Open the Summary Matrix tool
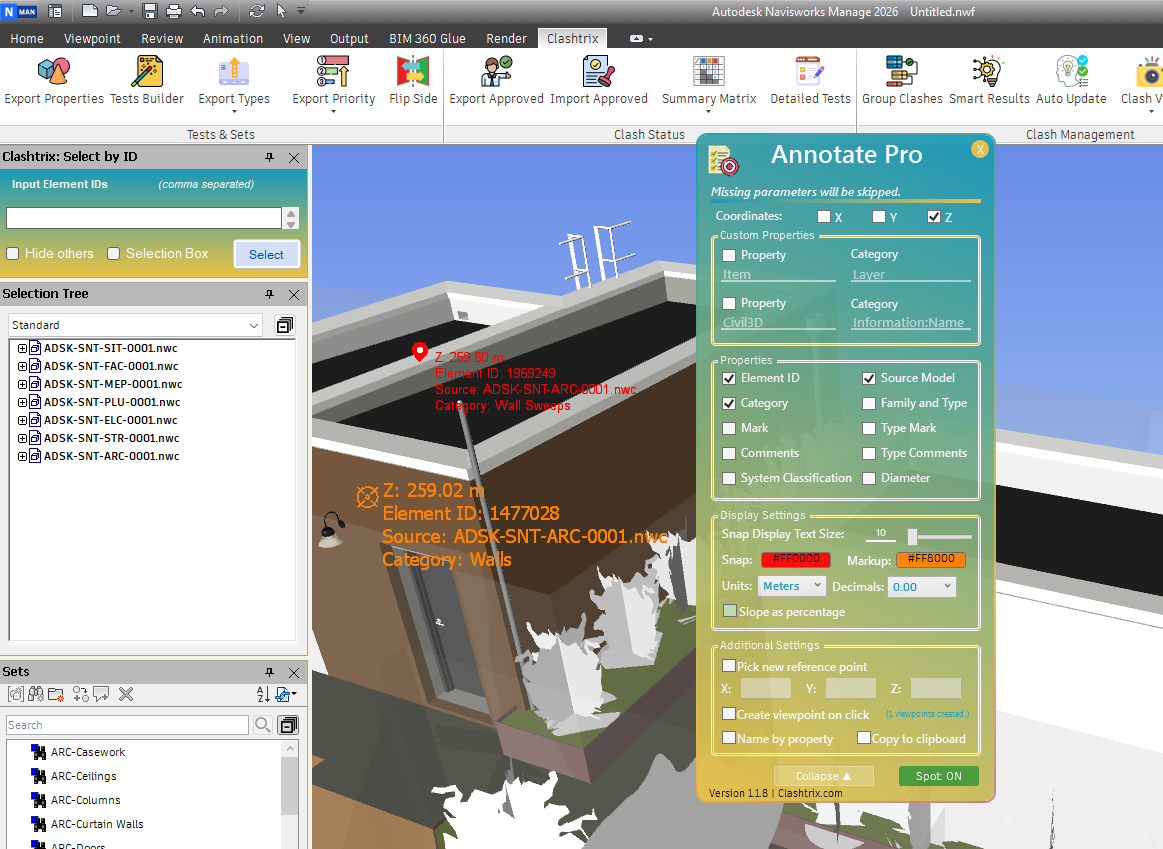 pos(709,72)
